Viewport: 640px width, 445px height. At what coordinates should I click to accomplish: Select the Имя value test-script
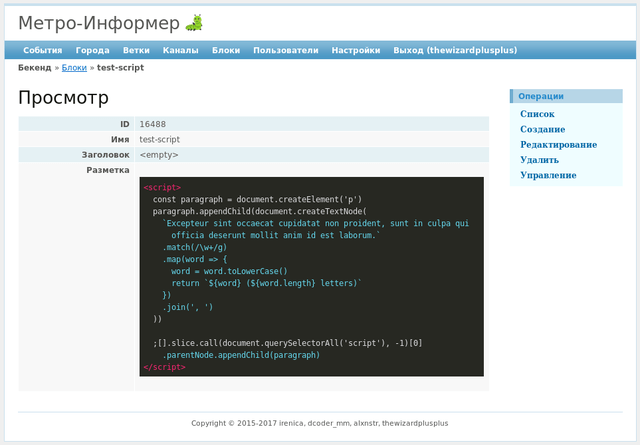tap(160, 140)
